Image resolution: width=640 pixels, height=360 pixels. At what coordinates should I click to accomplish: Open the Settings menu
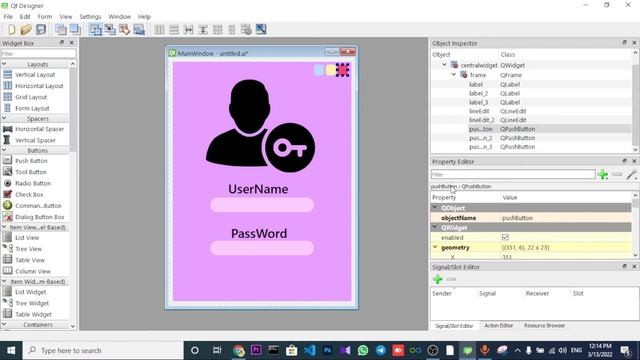[x=90, y=17]
